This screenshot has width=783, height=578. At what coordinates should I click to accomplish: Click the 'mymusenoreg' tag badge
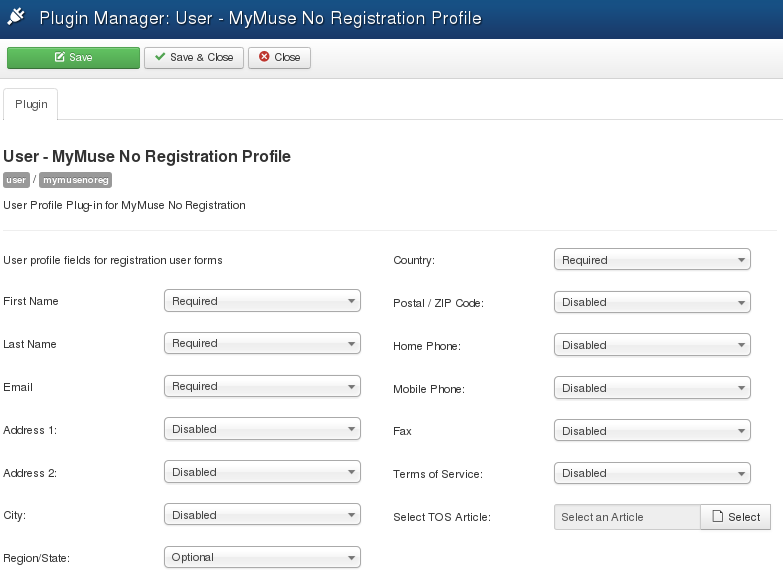75,181
